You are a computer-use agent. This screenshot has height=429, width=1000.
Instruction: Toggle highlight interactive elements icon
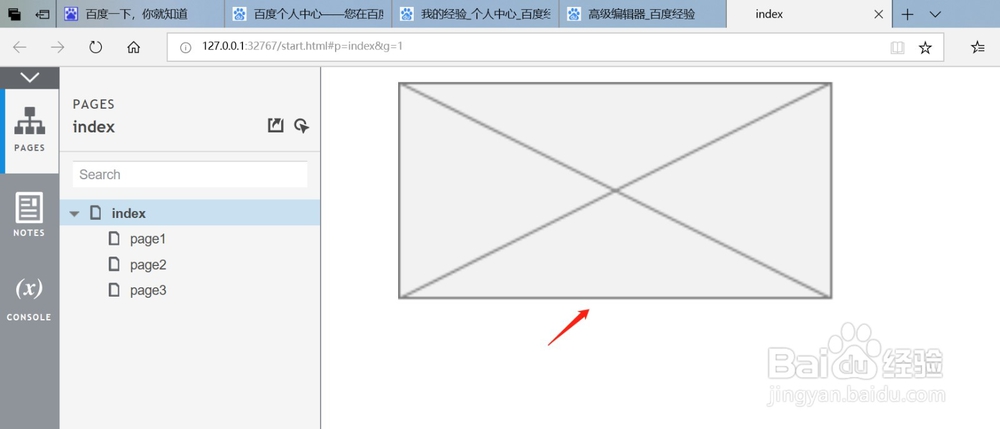click(302, 126)
